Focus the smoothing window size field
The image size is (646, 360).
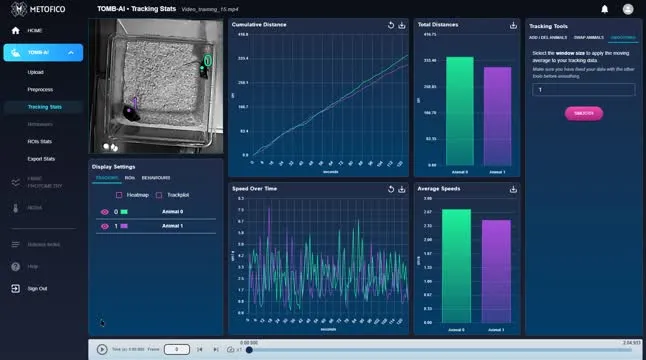[583, 90]
